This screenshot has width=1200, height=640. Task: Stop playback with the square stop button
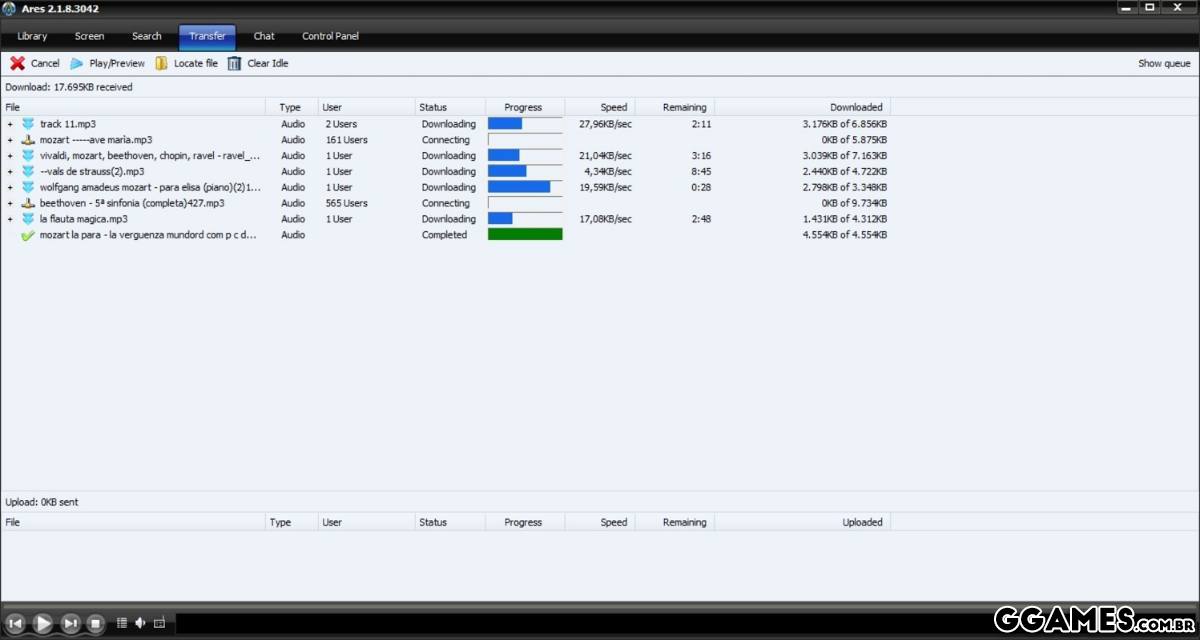(x=95, y=623)
